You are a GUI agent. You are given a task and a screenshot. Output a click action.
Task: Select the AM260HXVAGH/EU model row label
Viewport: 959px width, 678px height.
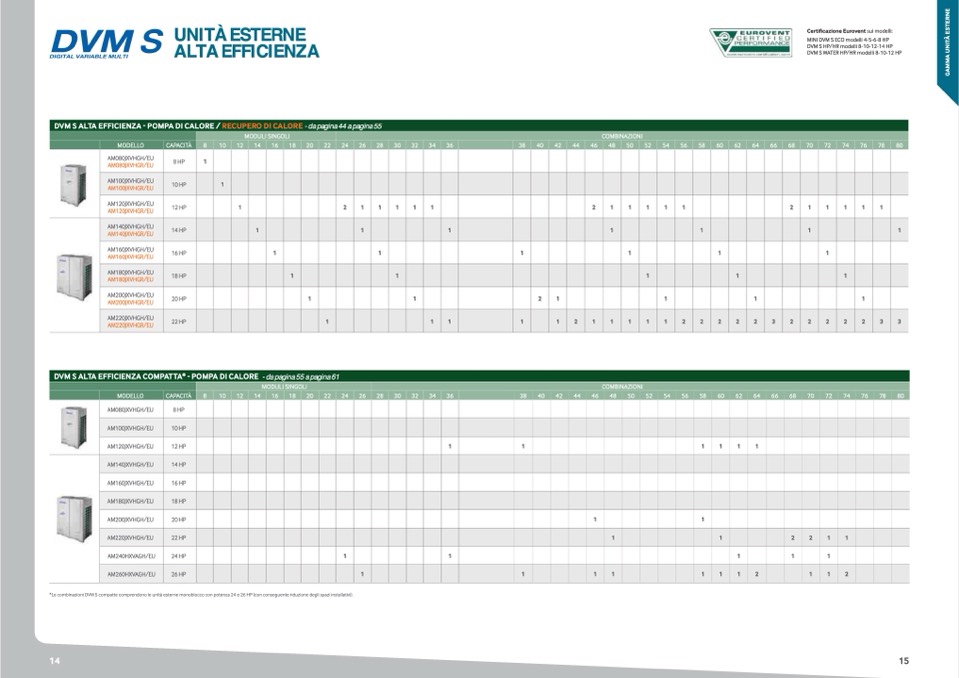[131, 574]
